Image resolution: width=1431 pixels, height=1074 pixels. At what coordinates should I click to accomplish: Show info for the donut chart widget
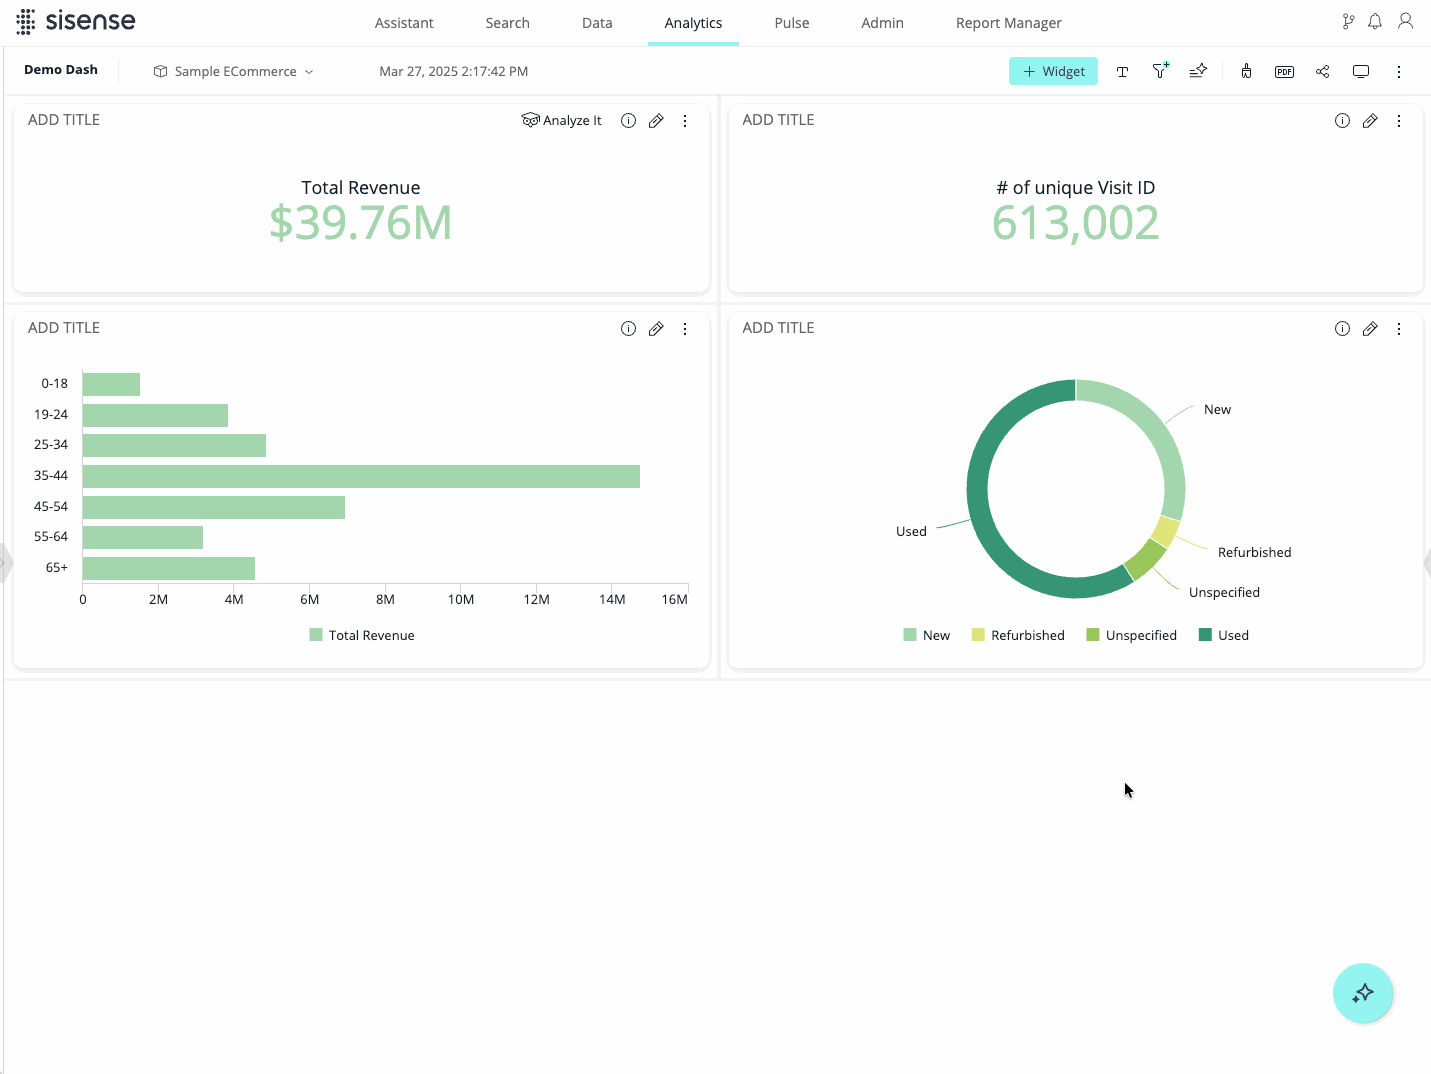pos(1342,329)
